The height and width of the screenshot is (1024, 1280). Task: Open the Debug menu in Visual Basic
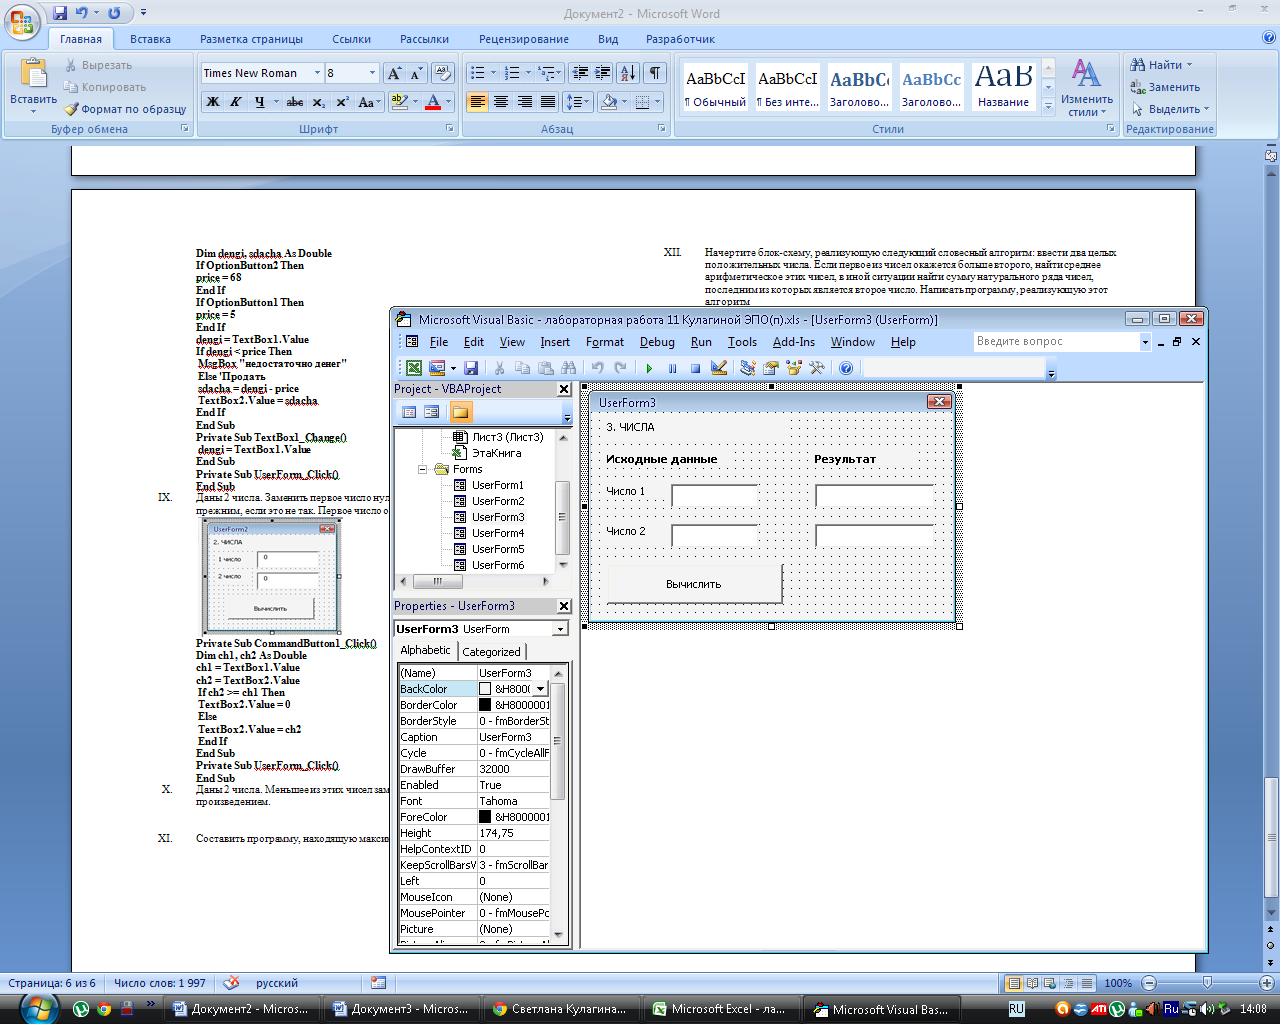657,342
